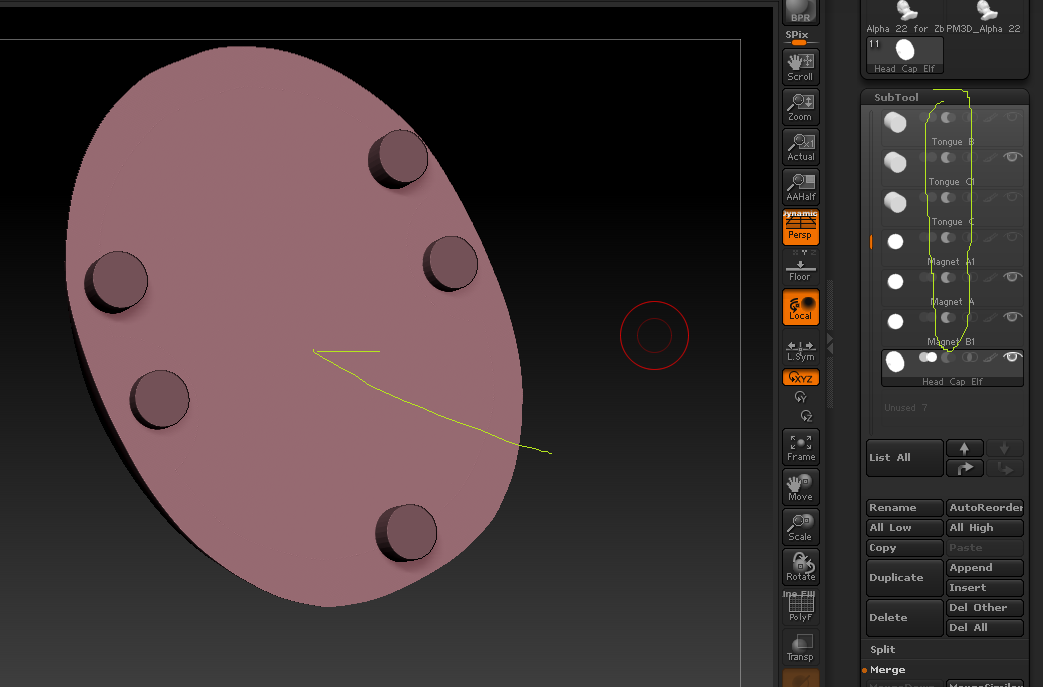The width and height of the screenshot is (1043, 687).
Task: Select the PM3D_Alpha 22 tool thumbnail
Action: pos(984,17)
